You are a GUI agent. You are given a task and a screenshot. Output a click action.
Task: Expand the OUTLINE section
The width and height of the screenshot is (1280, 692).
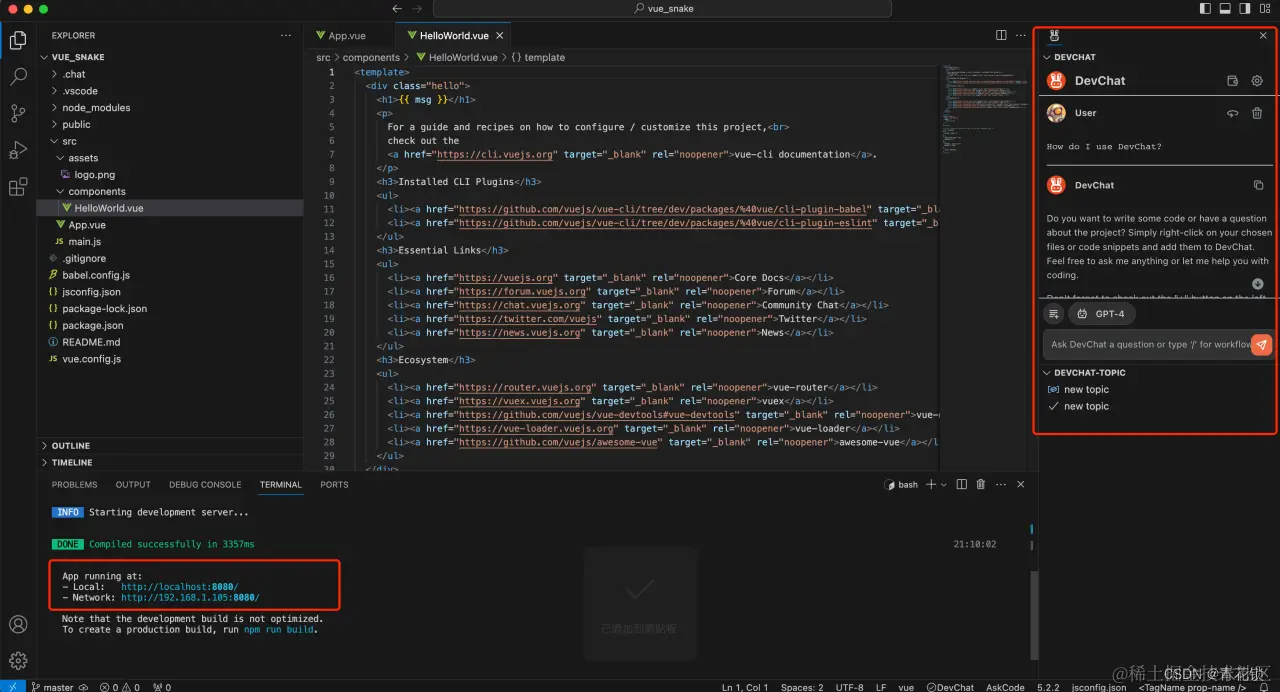click(x=170, y=446)
